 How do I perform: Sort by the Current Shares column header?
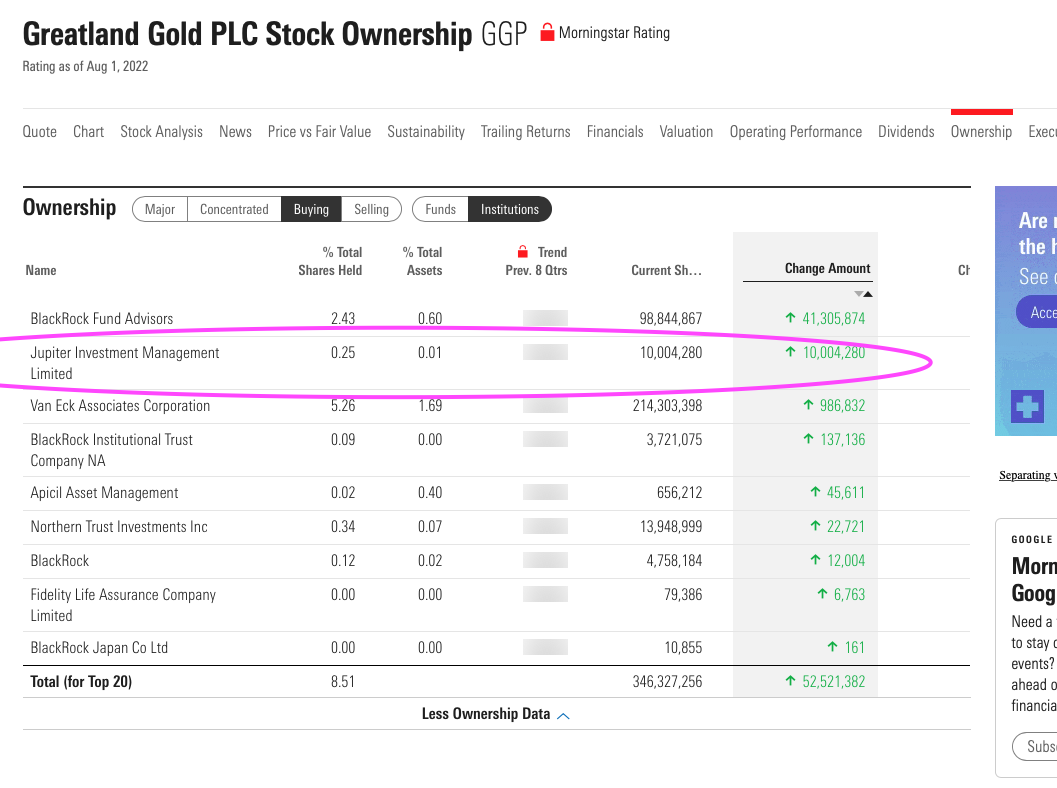click(x=667, y=270)
